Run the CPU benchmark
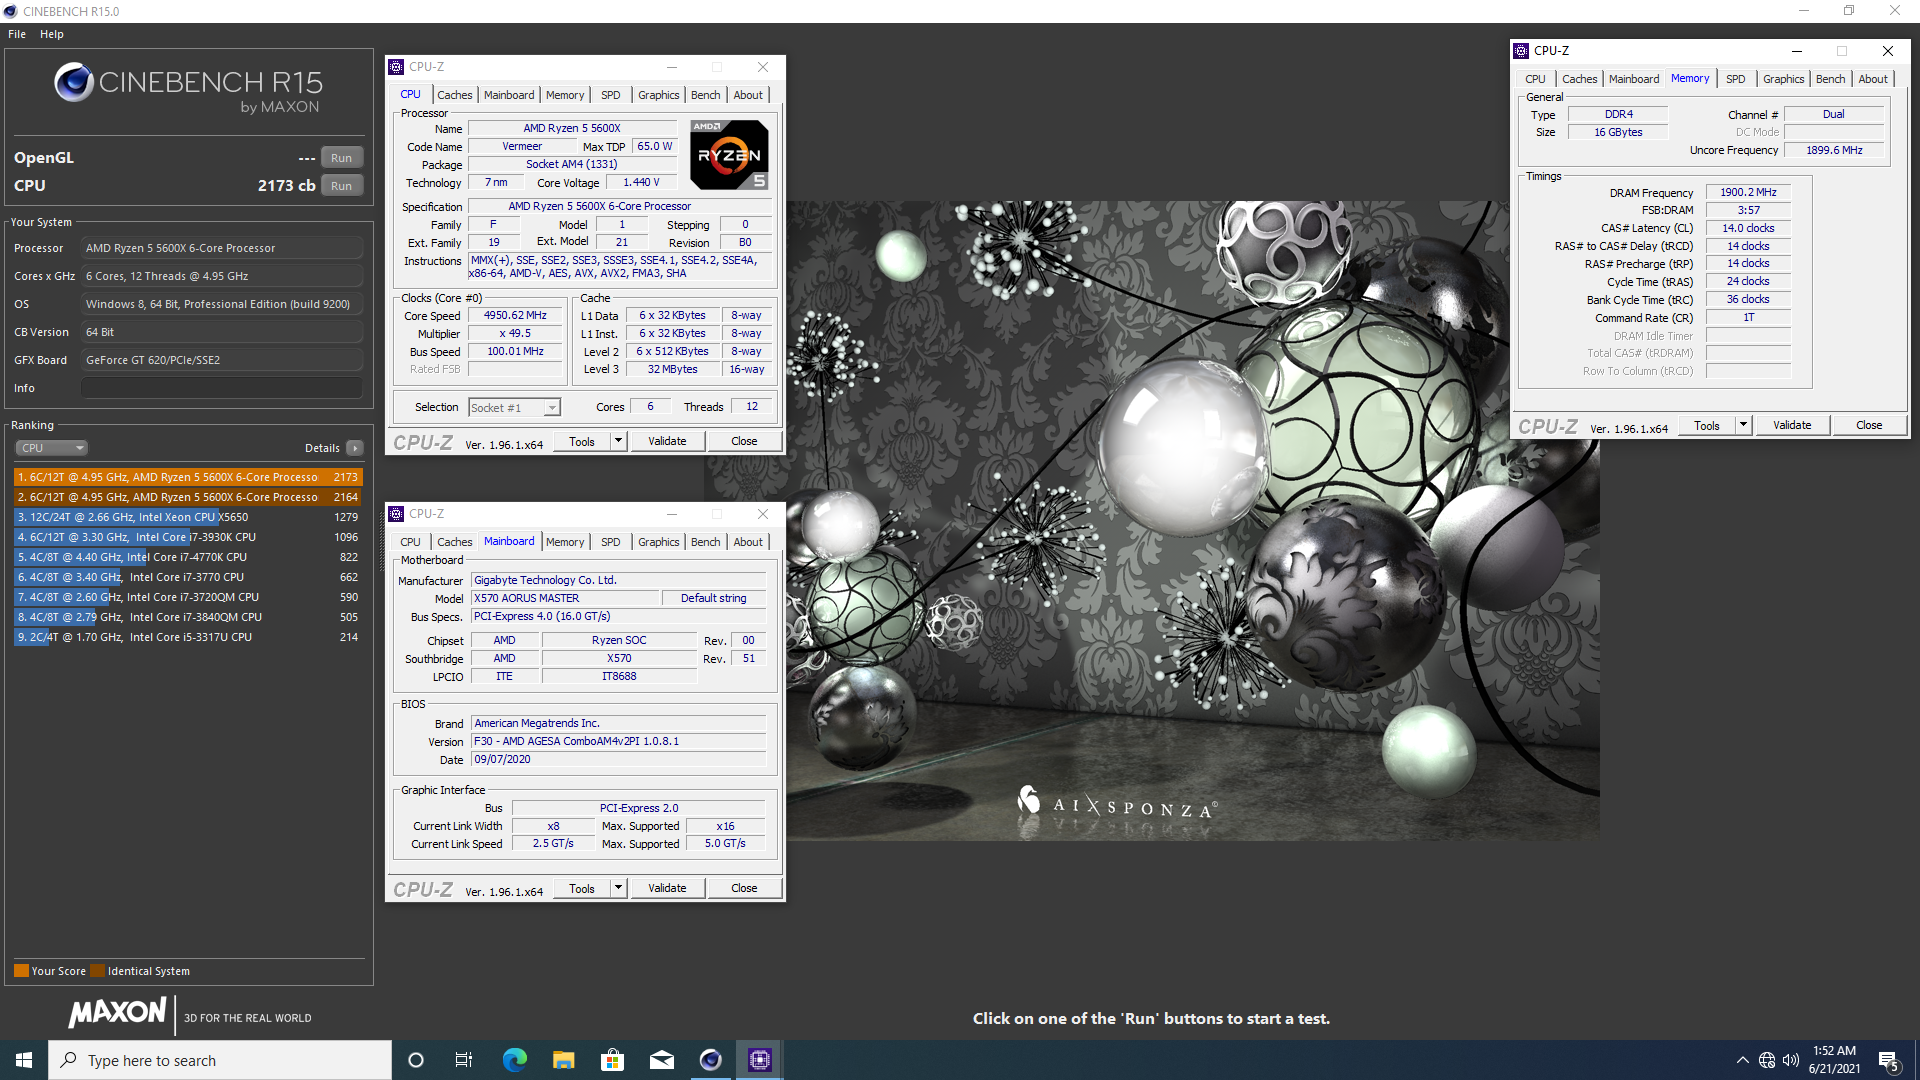Viewport: 1920px width, 1080px height. pos(341,186)
